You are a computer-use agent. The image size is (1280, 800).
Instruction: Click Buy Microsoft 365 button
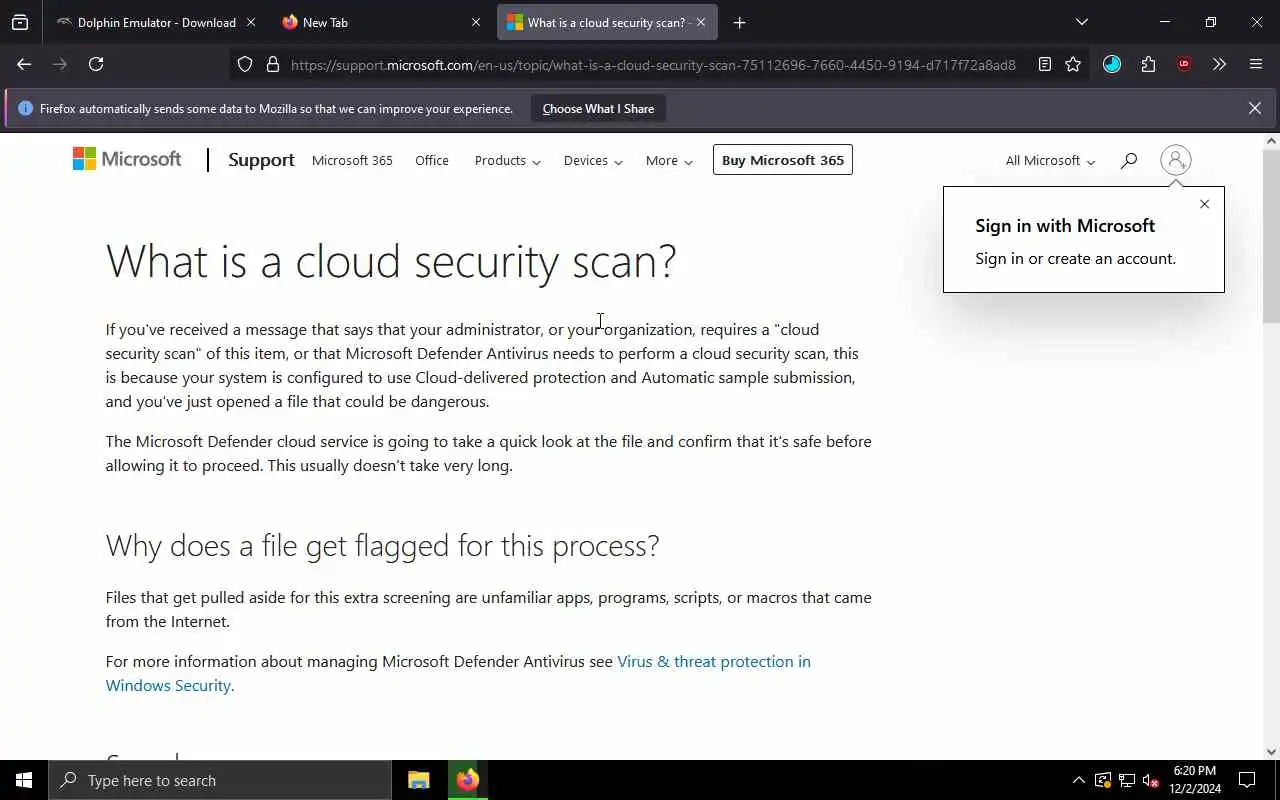(783, 160)
